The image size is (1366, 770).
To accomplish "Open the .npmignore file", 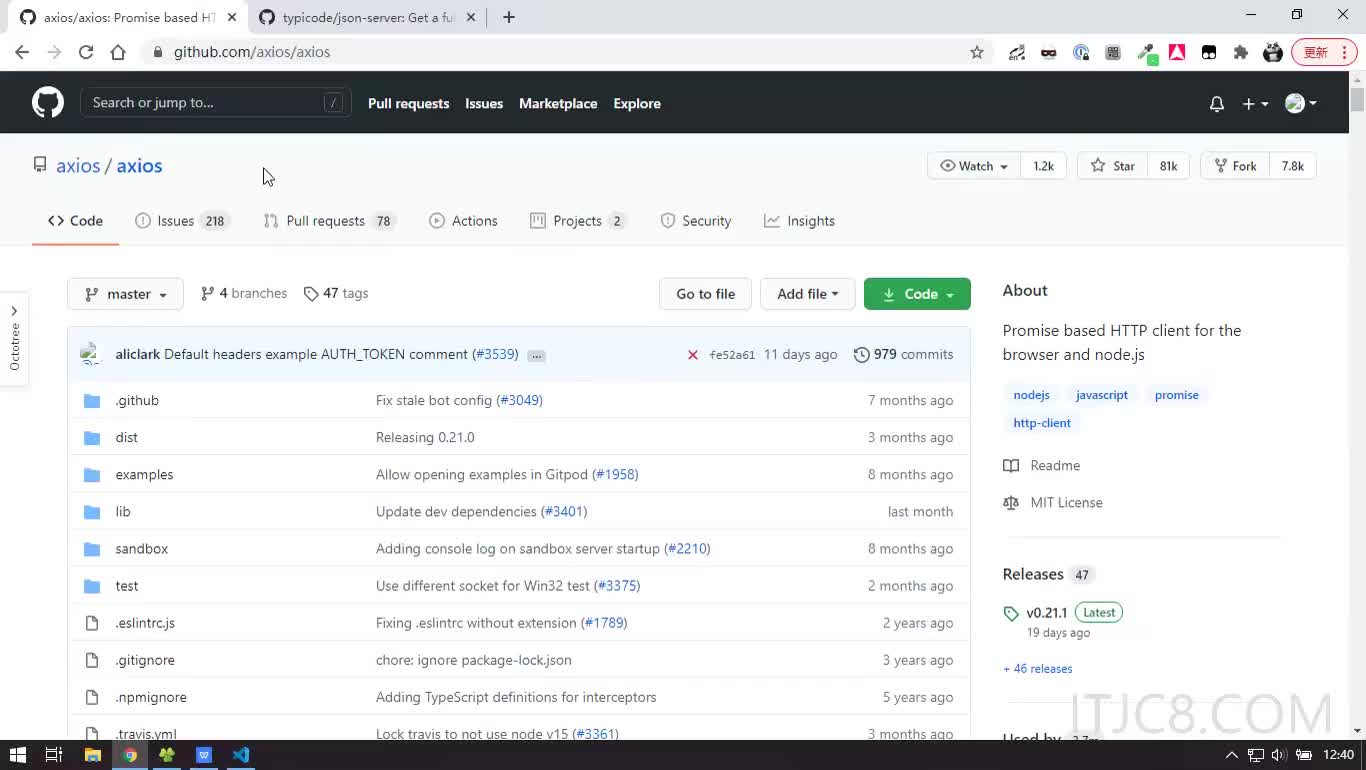I will click(151, 697).
